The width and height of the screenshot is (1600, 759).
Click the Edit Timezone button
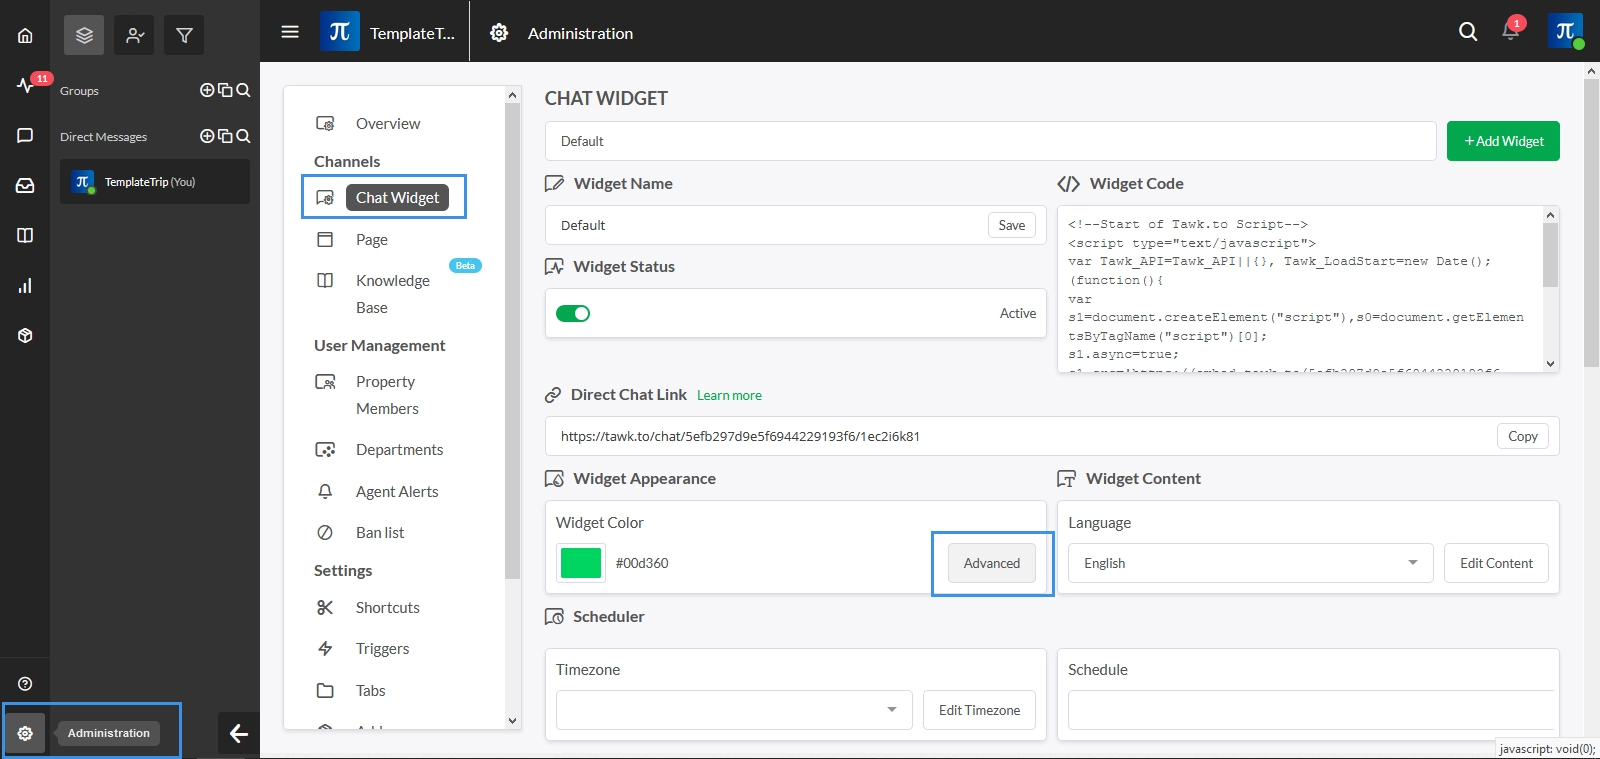click(x=979, y=710)
